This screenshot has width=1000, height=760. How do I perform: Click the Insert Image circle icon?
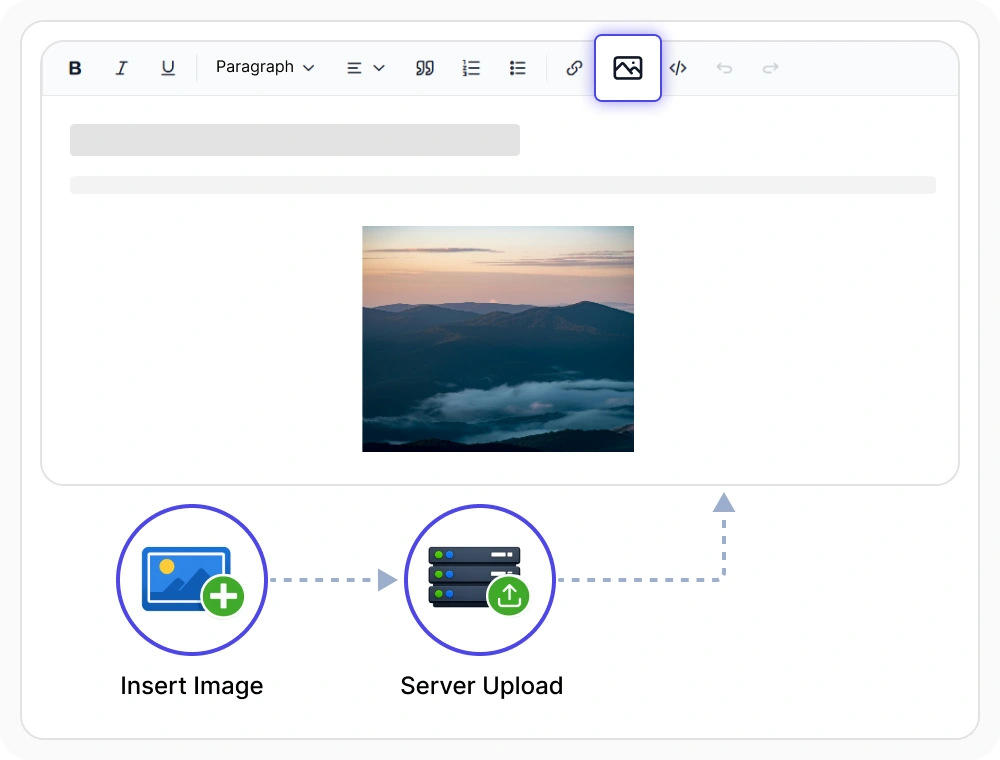pyautogui.click(x=192, y=580)
